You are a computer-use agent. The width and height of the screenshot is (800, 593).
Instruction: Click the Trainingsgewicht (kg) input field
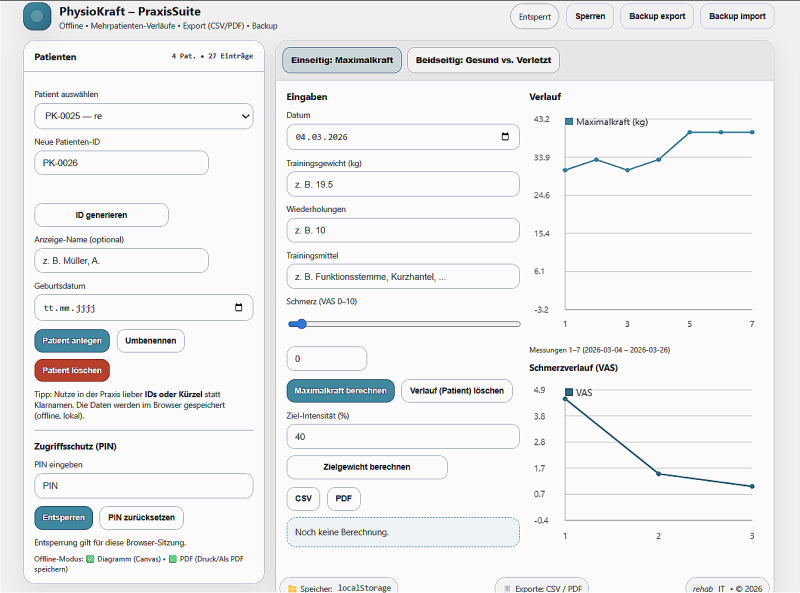point(403,185)
